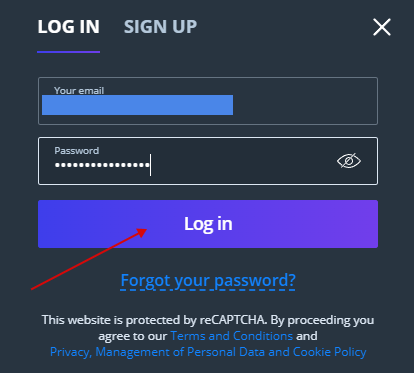Select the LOG IN tab
This screenshot has height=373, width=414.
click(x=68, y=27)
